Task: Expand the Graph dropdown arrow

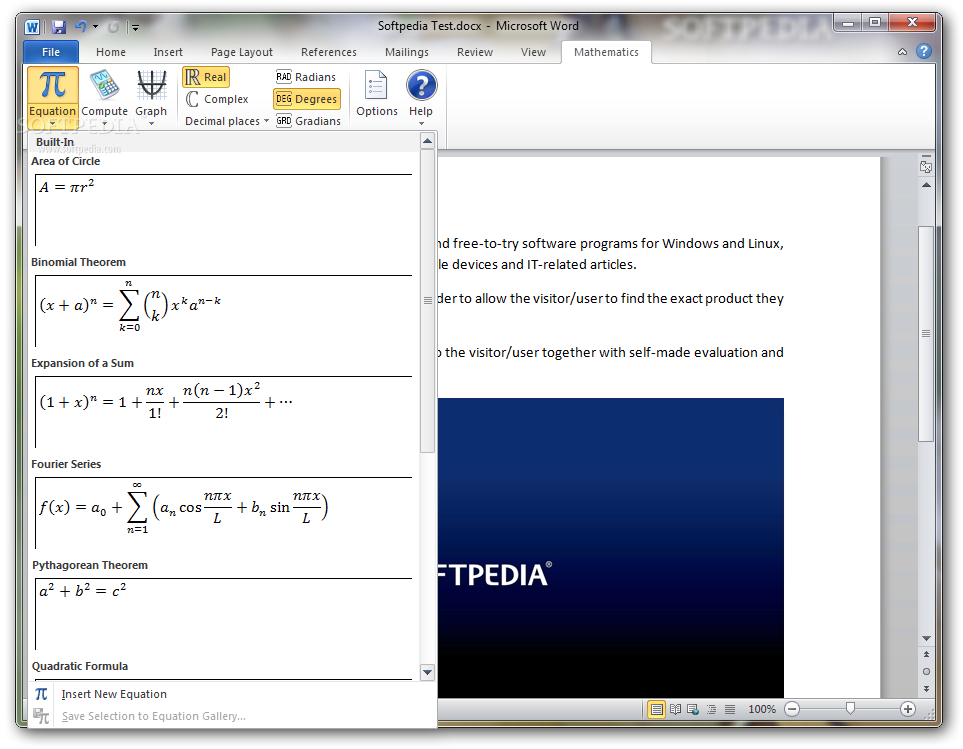Action: coord(151,123)
